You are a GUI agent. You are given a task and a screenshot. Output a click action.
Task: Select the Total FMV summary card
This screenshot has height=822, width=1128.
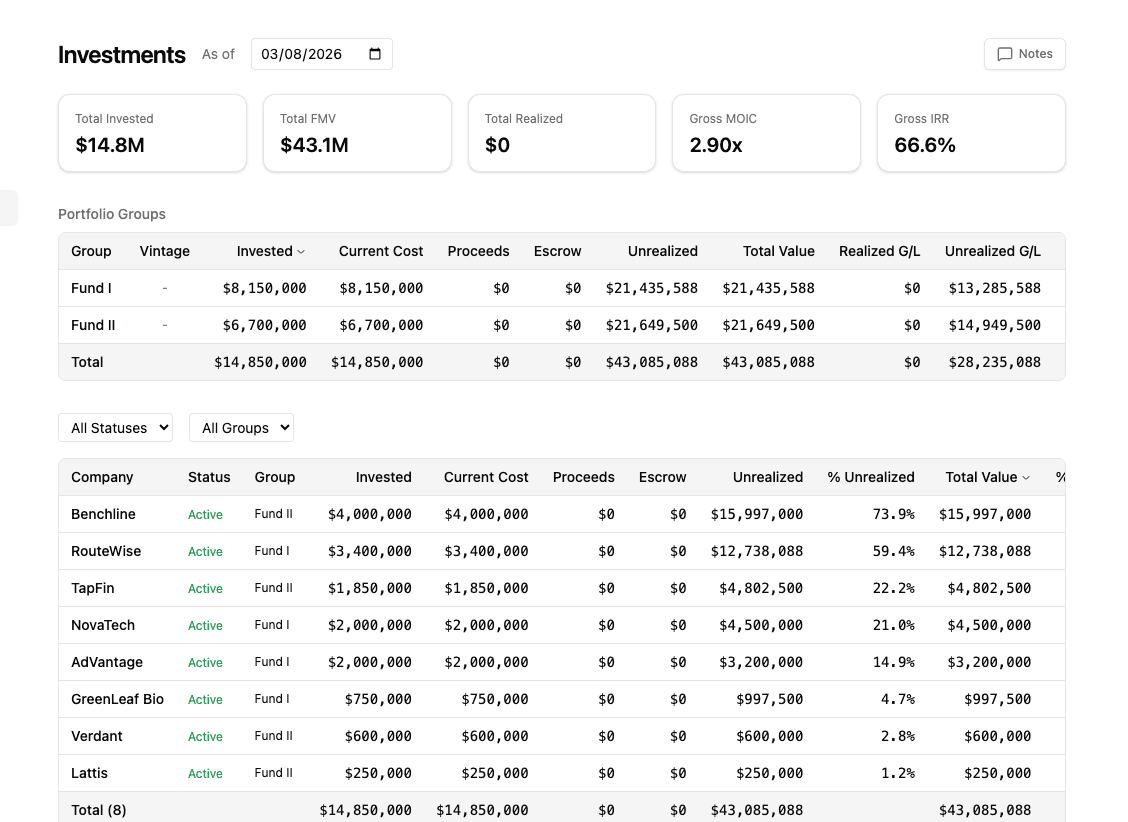(x=358, y=133)
